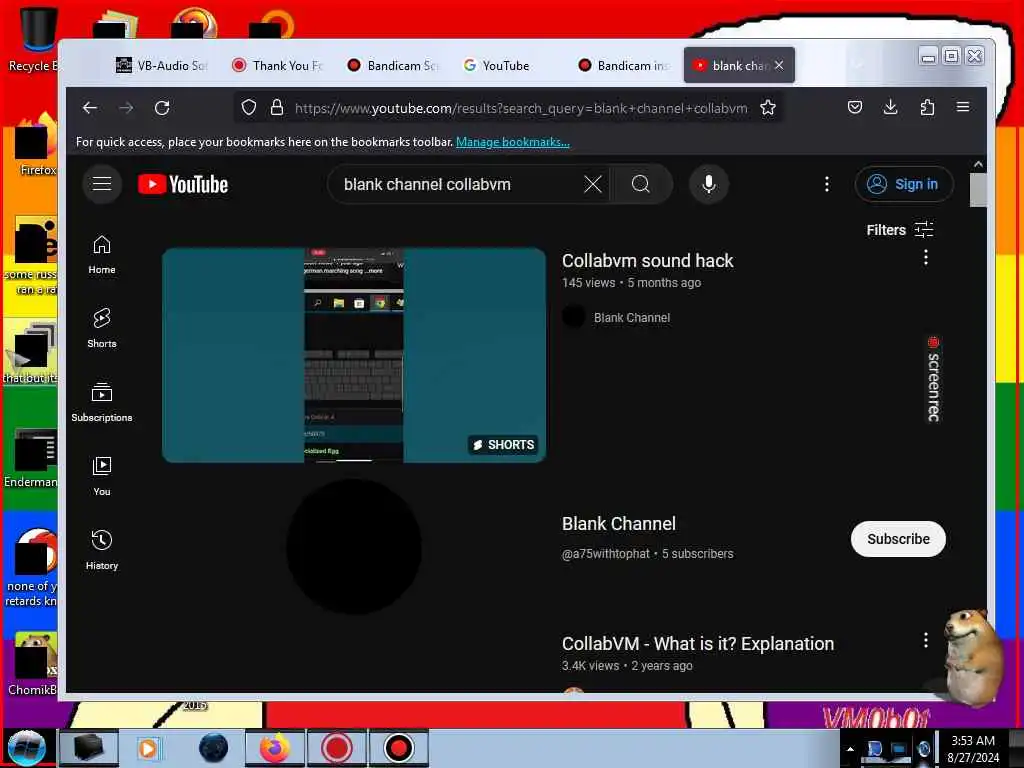This screenshot has height=768, width=1024.
Task: Open the taskbar clock showing 3:53 AM
Action: tap(972, 748)
